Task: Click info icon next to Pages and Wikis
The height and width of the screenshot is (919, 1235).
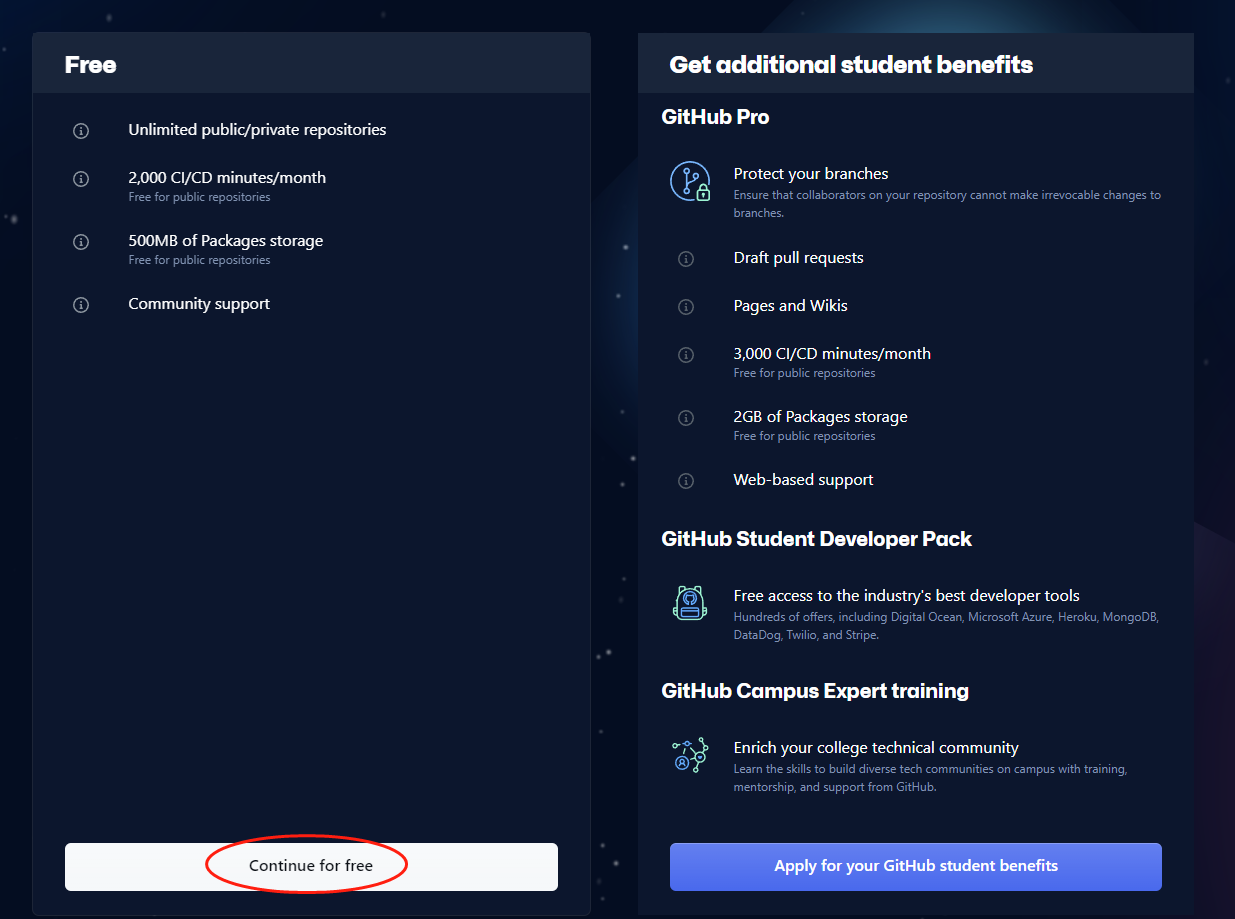Action: pyautogui.click(x=686, y=307)
